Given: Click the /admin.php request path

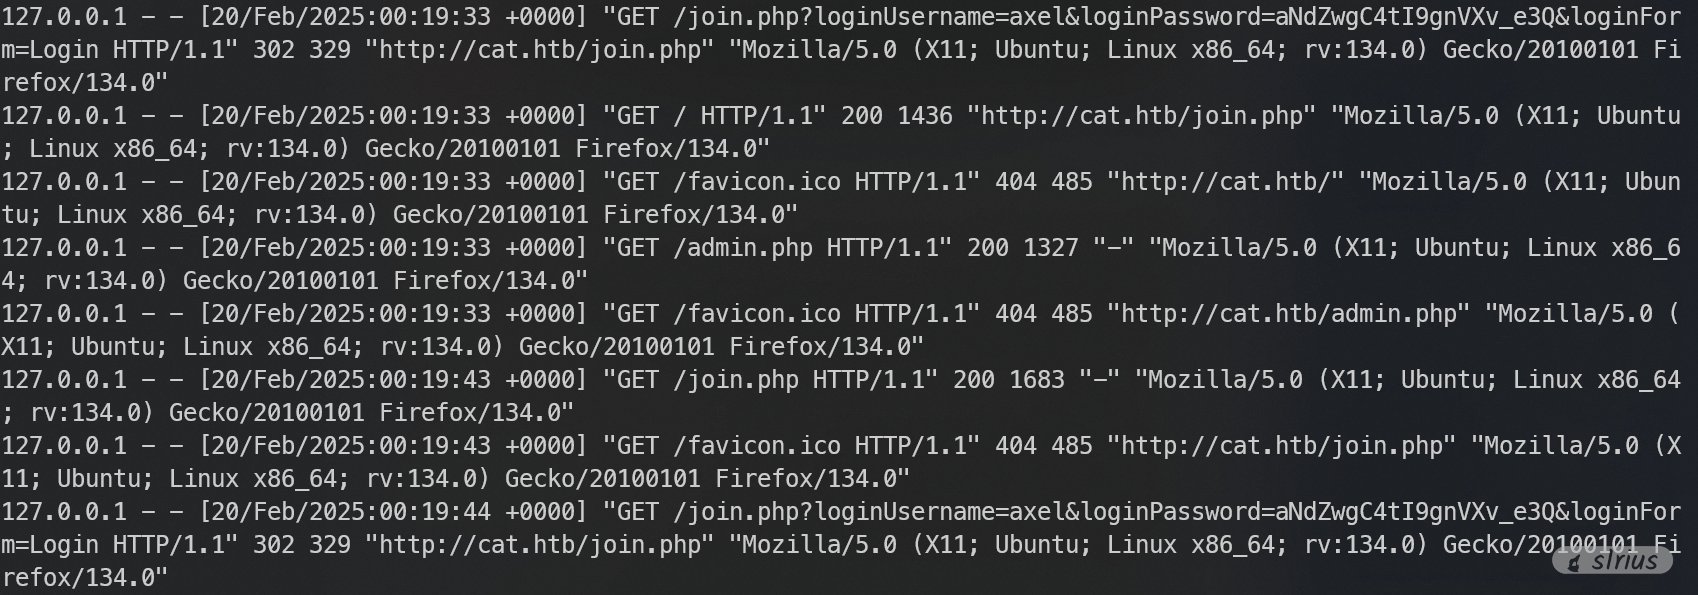Looking at the screenshot, I should pyautogui.click(x=743, y=248).
